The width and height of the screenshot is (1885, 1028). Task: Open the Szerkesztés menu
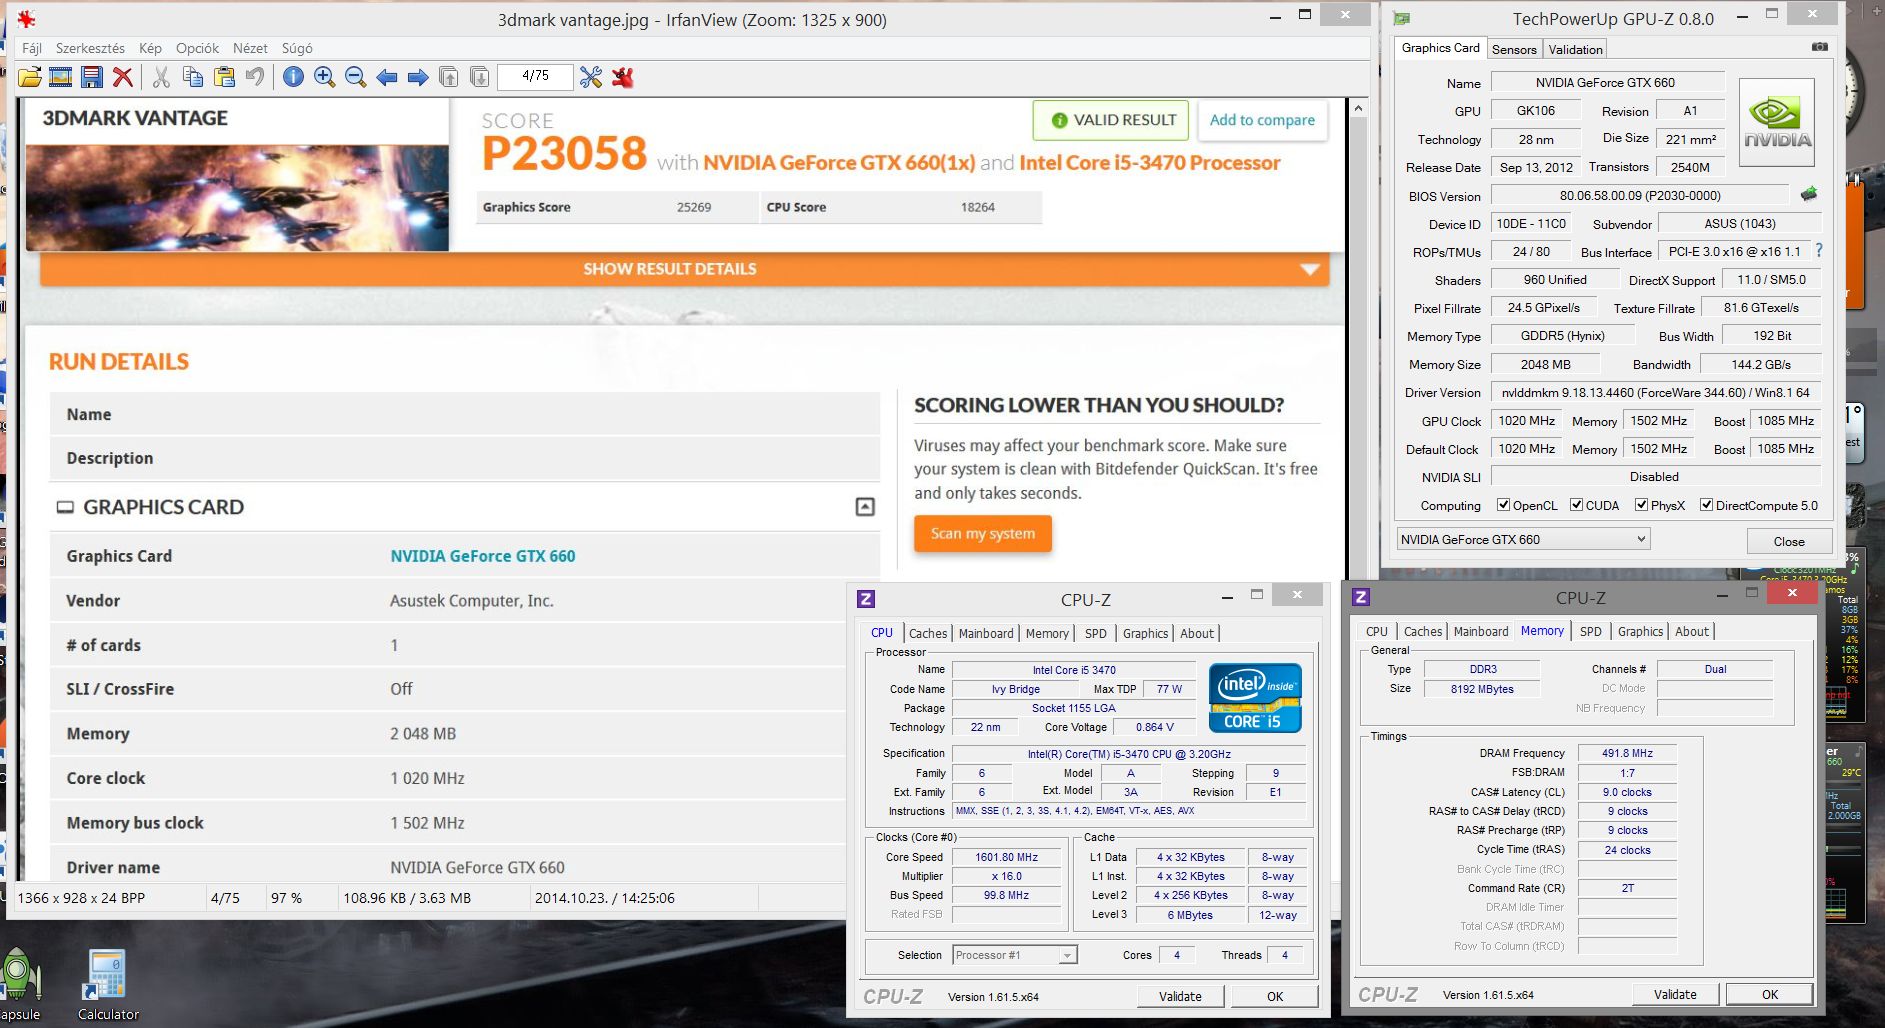90,48
